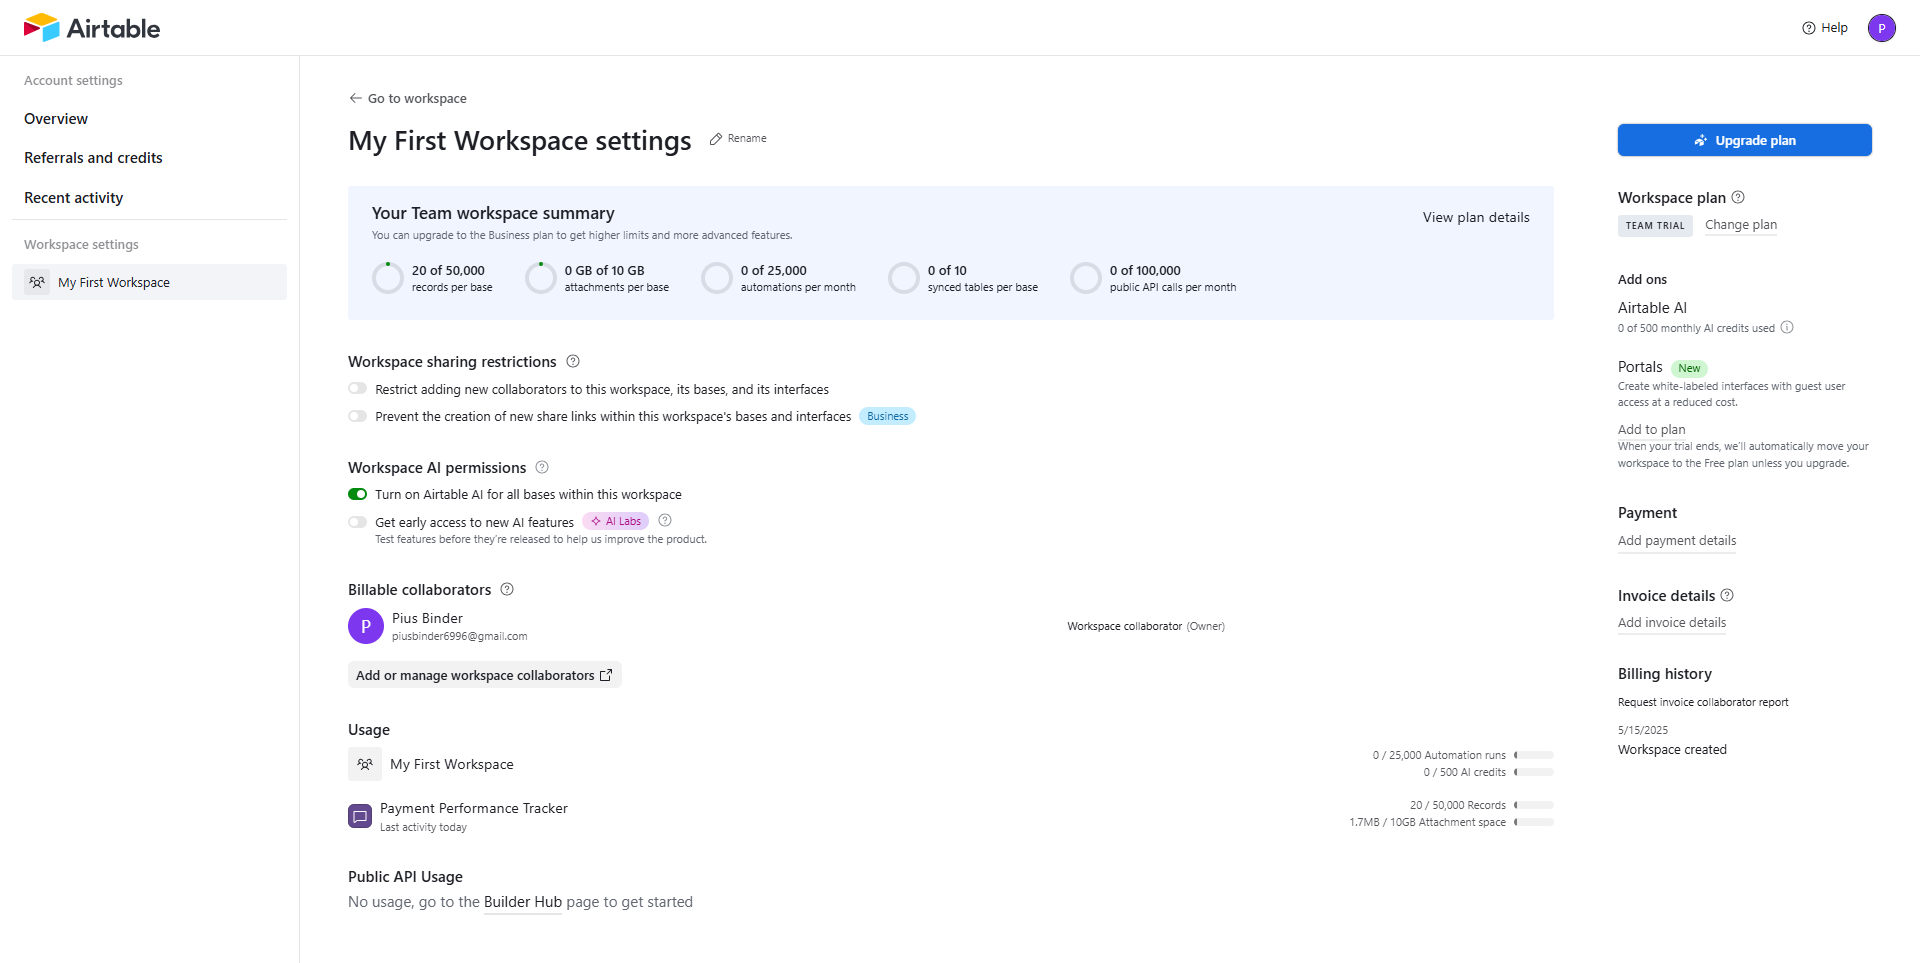The image size is (1920, 963).
Task: Toggle prevent creation of new share links
Action: tap(357, 416)
